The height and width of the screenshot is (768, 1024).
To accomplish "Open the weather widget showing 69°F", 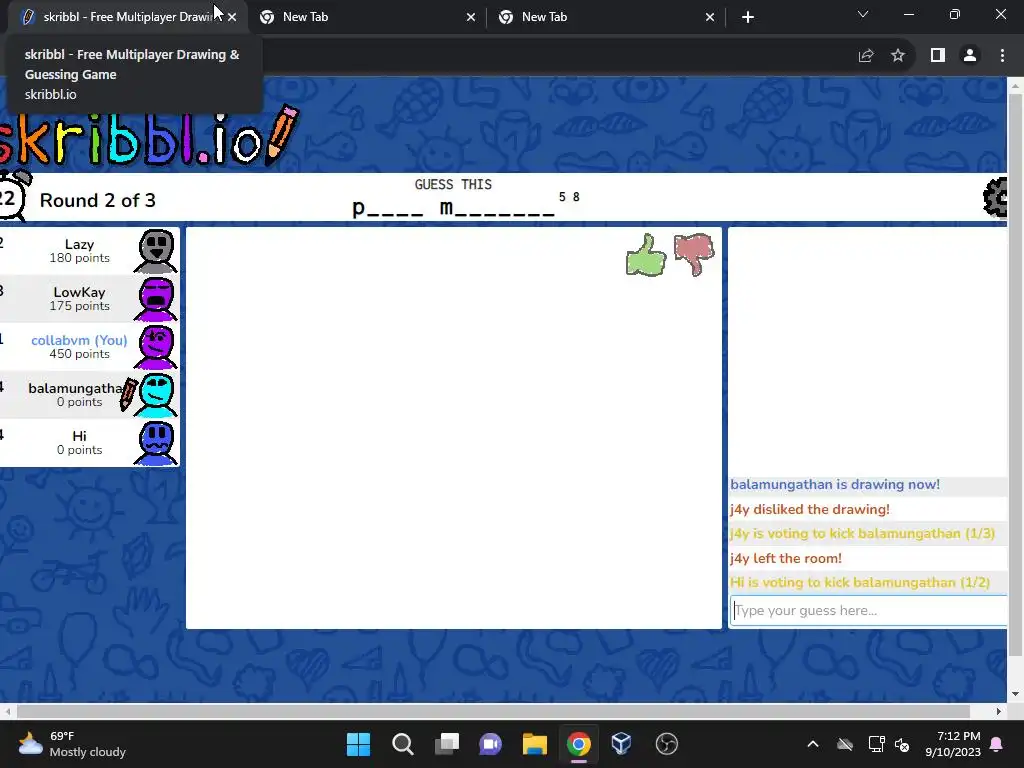I will (72, 744).
